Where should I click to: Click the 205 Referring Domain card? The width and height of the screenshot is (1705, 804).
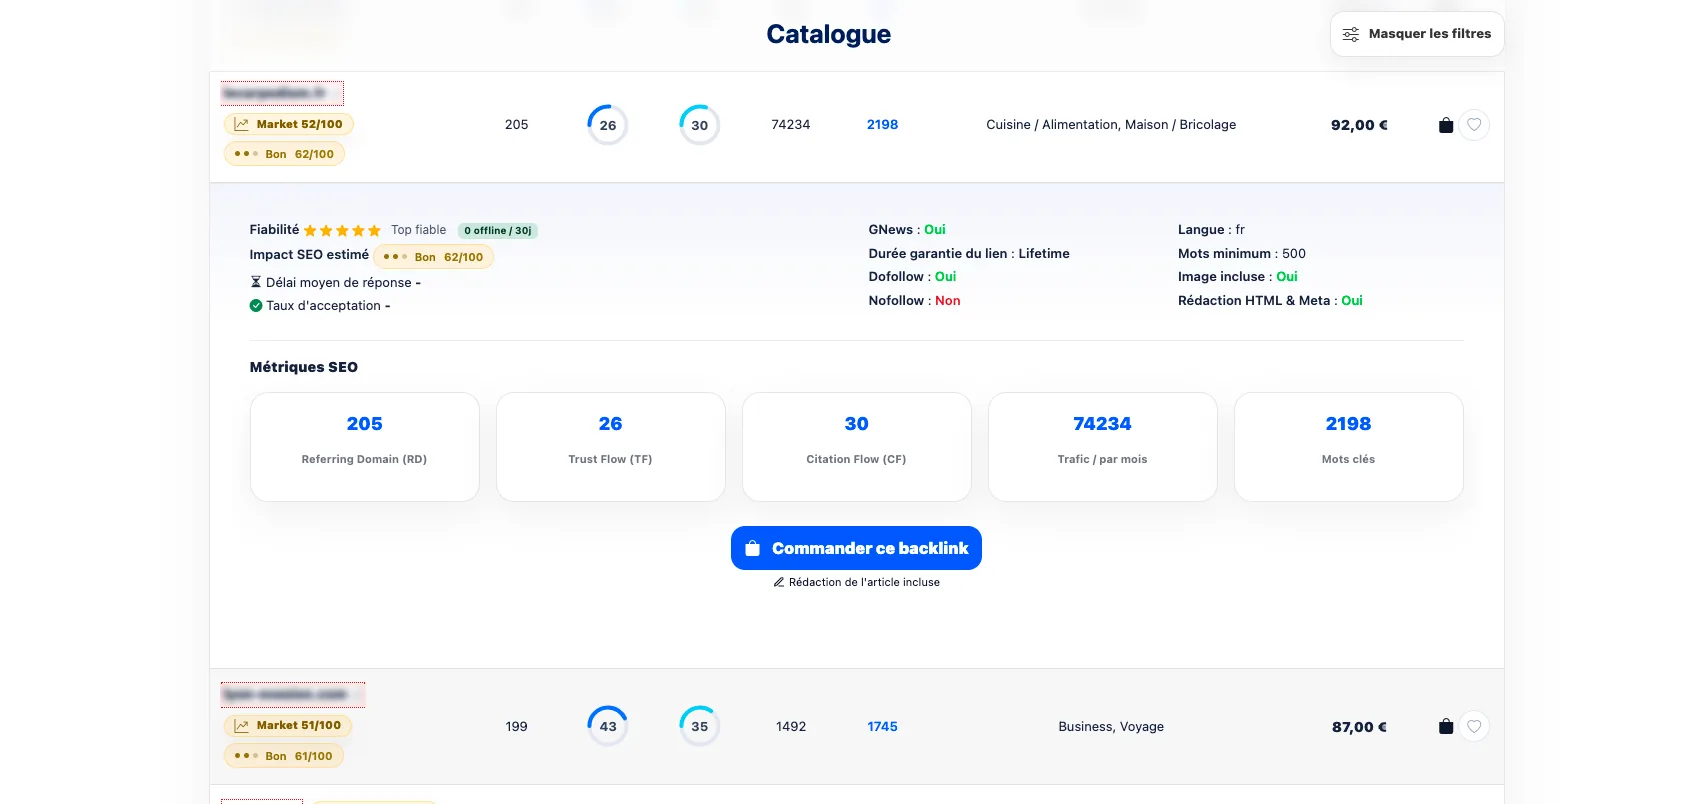tap(364, 447)
